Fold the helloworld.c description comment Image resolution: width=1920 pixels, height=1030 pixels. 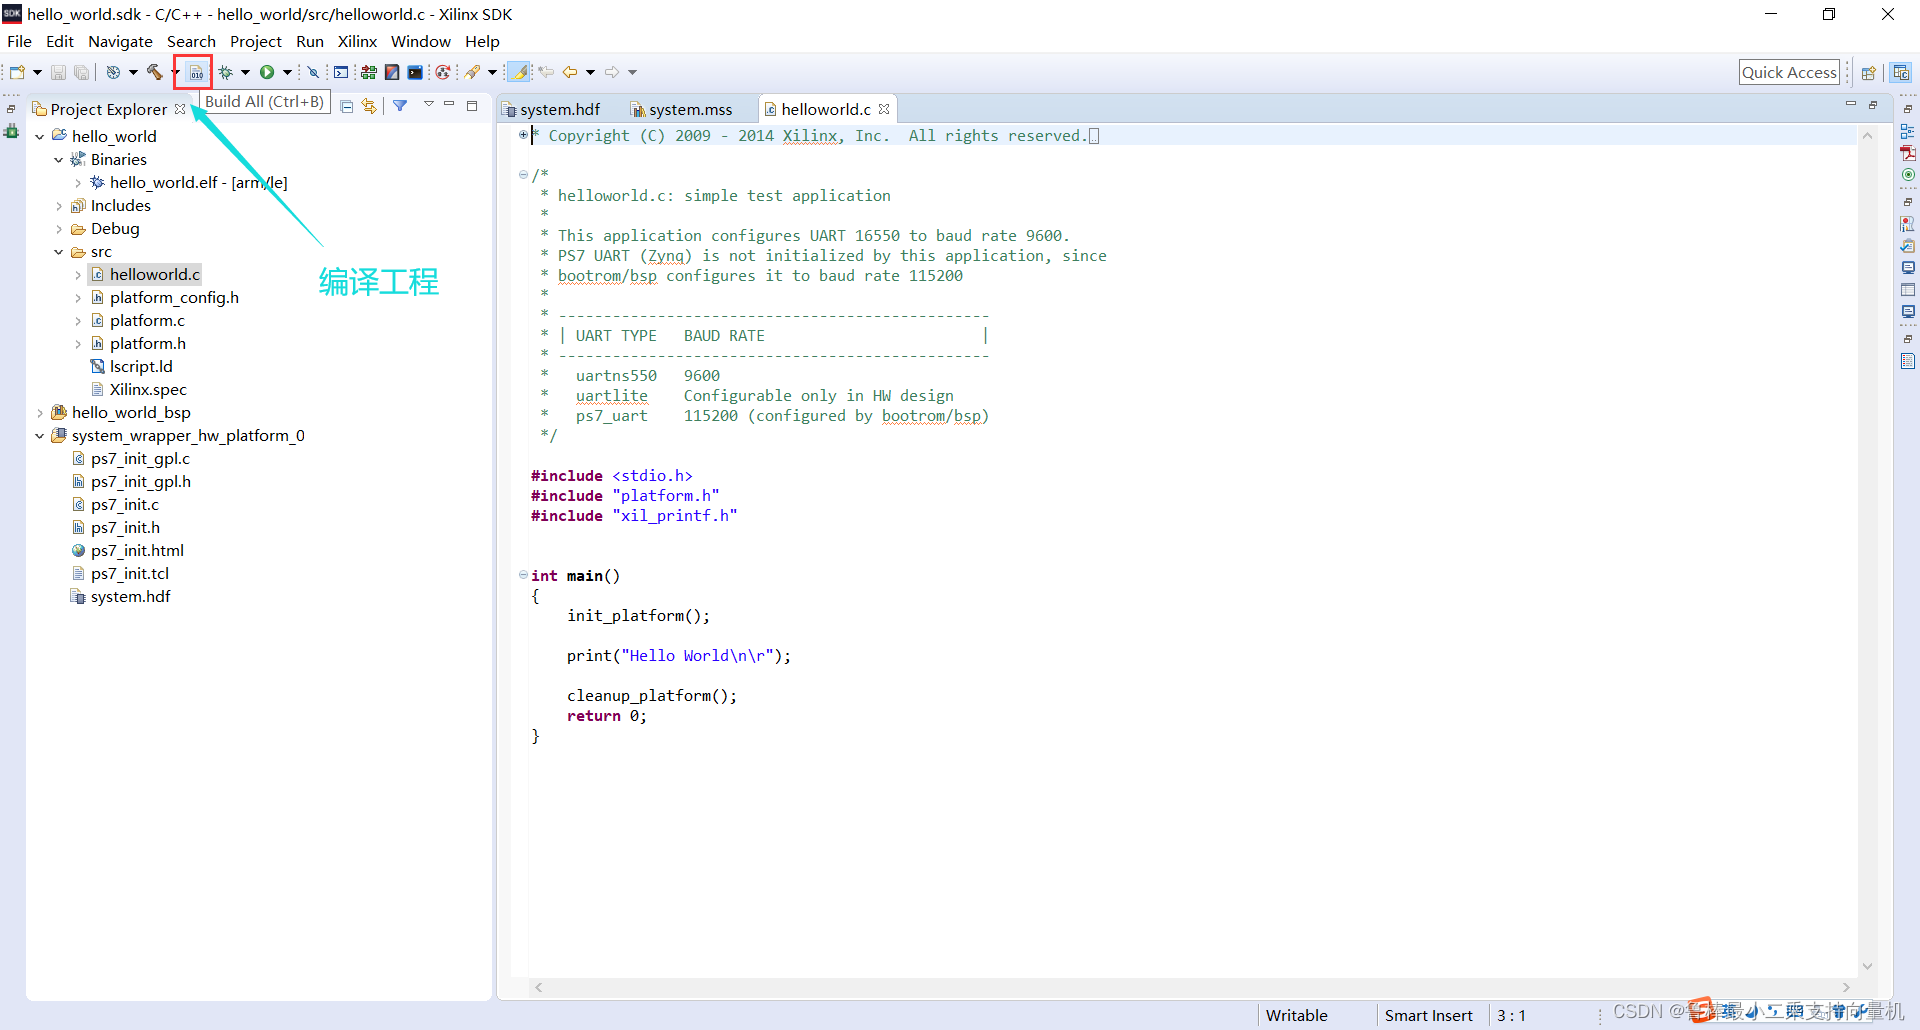[x=523, y=175]
